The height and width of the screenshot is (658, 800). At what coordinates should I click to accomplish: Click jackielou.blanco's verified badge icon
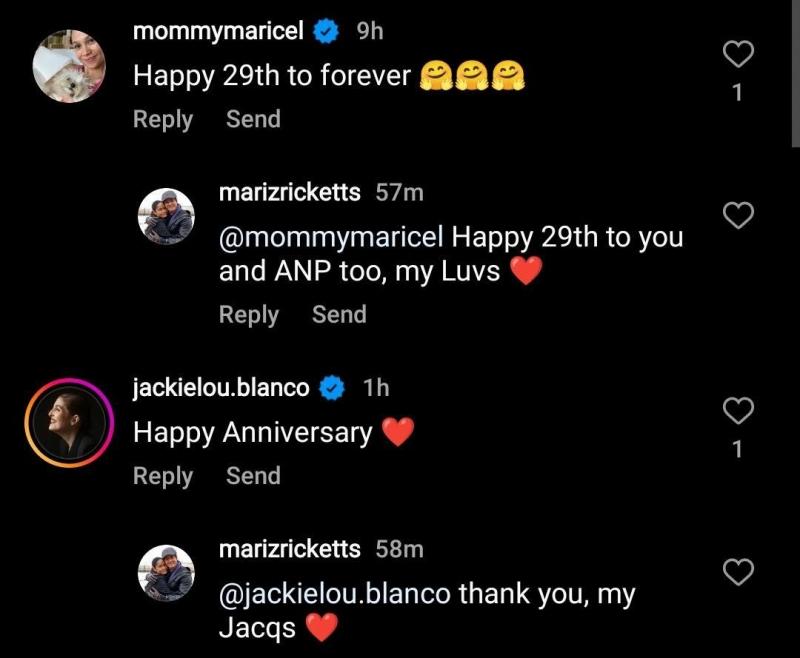point(332,389)
